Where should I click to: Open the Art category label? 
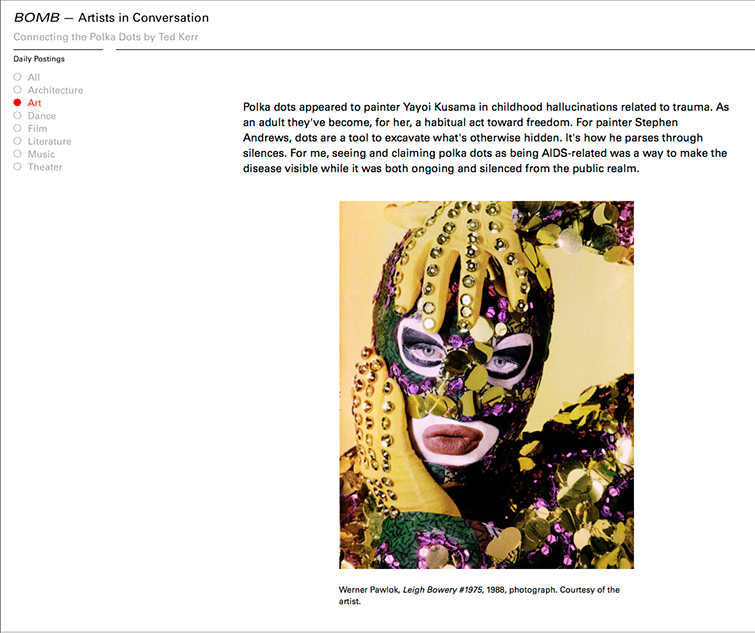pyautogui.click(x=34, y=103)
